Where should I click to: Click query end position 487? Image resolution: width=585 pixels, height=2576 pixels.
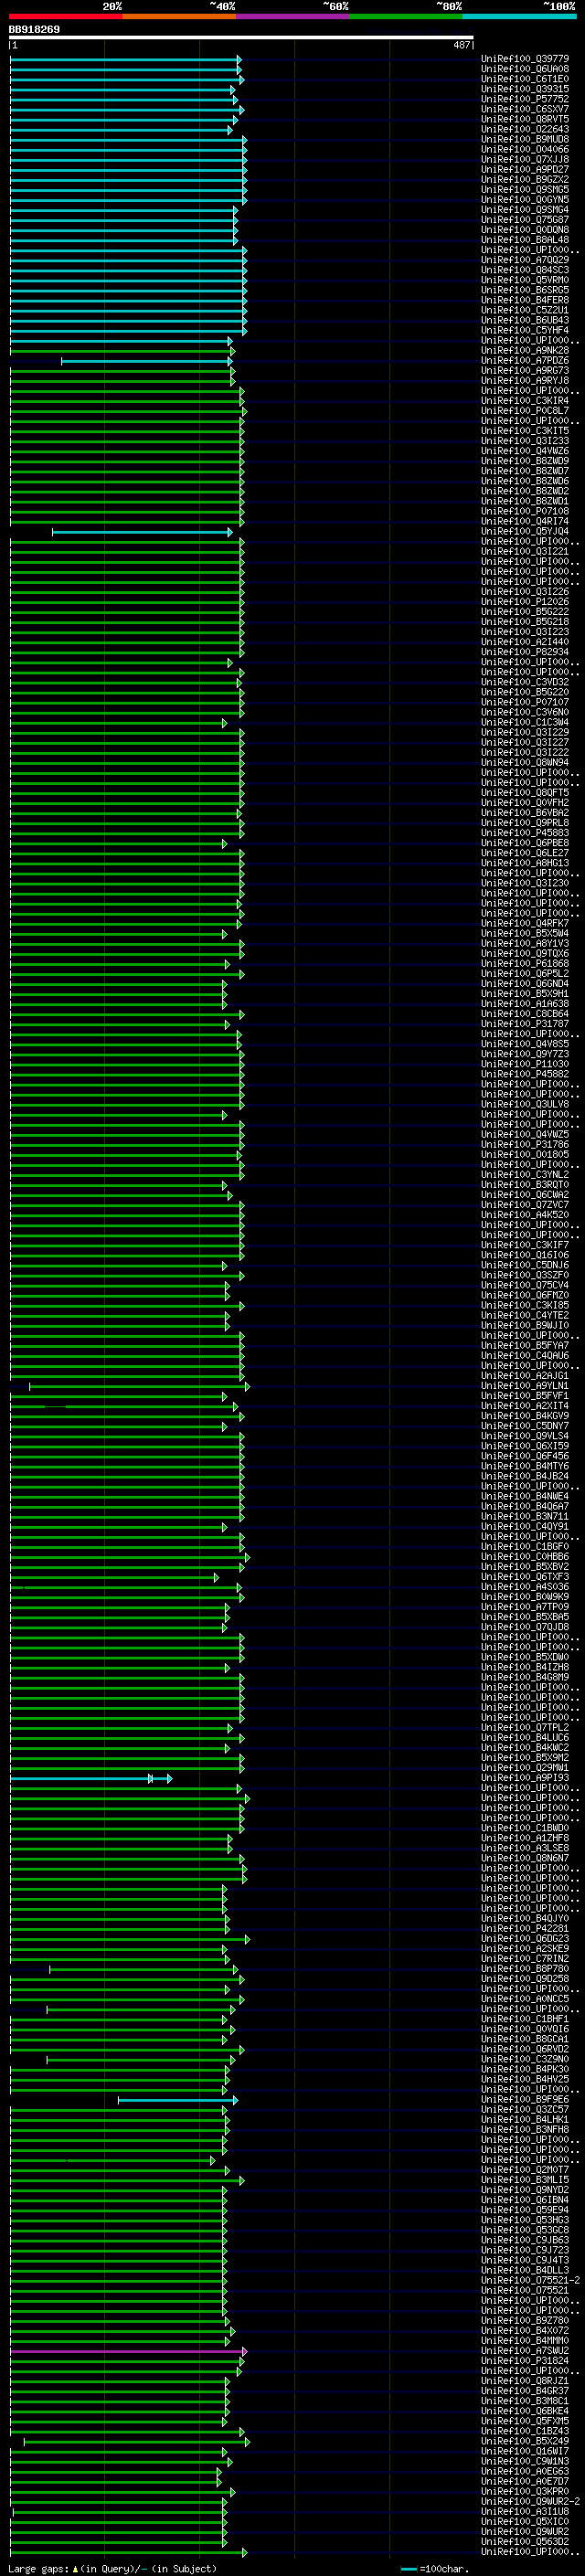461,45
